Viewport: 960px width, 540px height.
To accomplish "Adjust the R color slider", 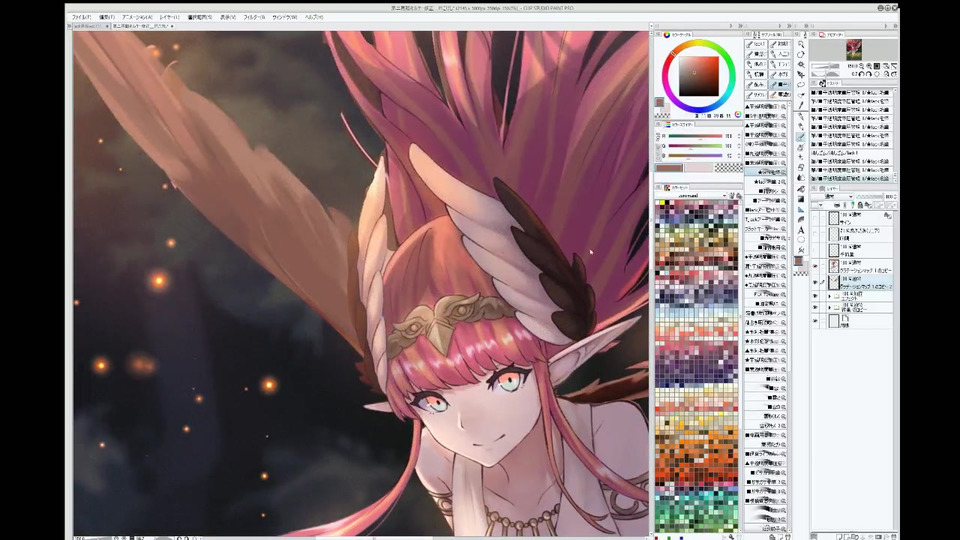I will [x=696, y=136].
